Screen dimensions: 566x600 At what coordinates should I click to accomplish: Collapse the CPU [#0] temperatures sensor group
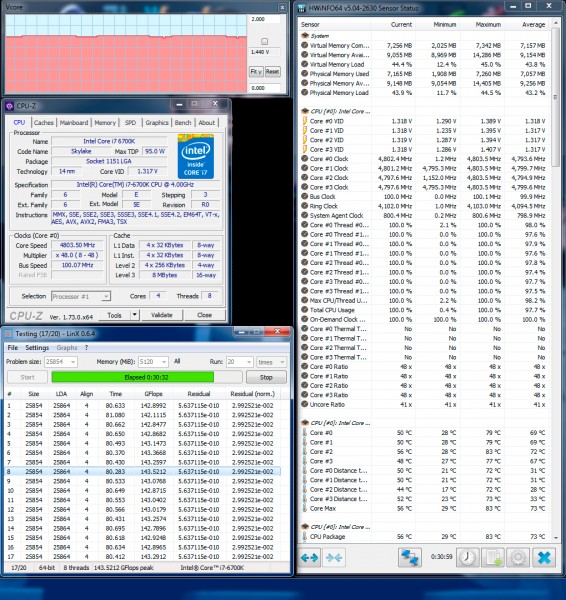point(305,423)
